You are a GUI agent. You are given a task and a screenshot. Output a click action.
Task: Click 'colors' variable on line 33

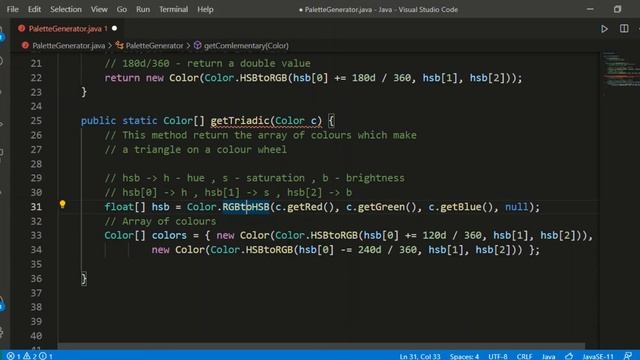[x=169, y=236]
